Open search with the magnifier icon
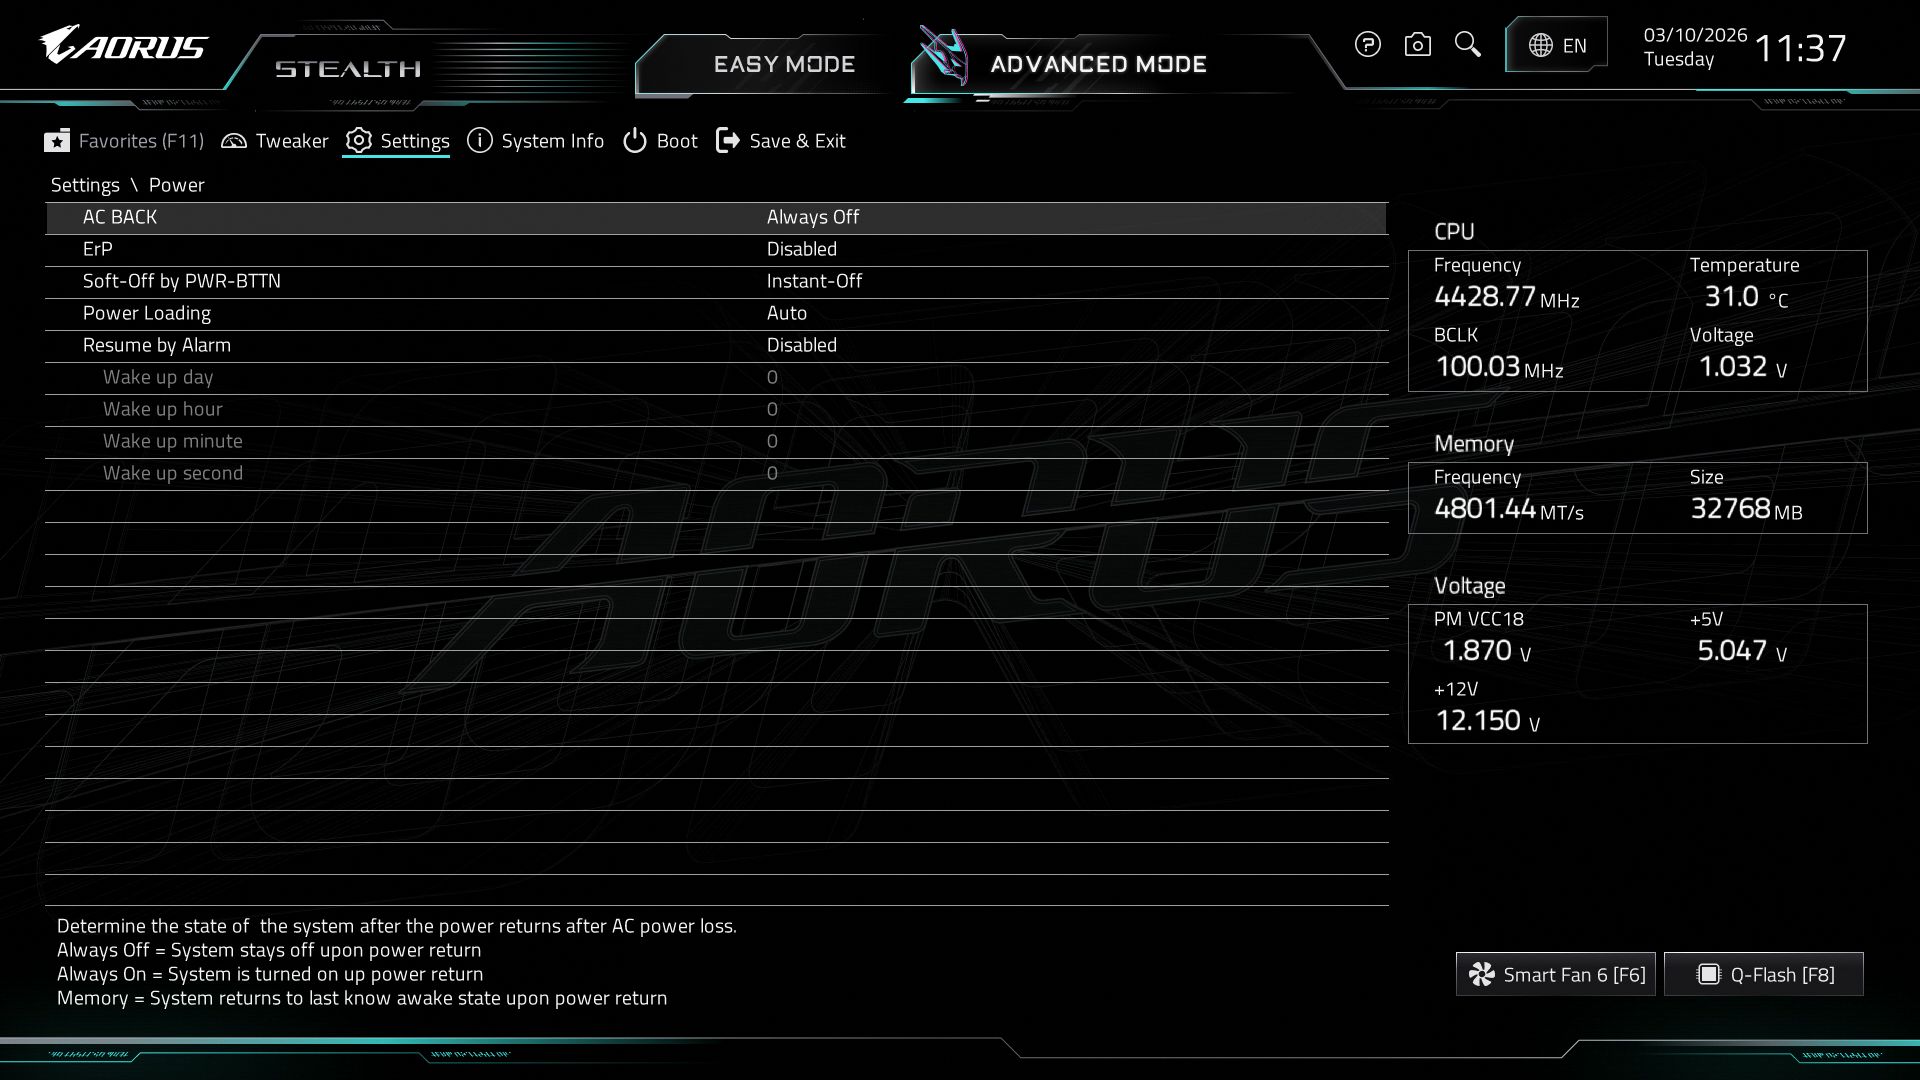The width and height of the screenshot is (1920, 1080). pos(1467,45)
